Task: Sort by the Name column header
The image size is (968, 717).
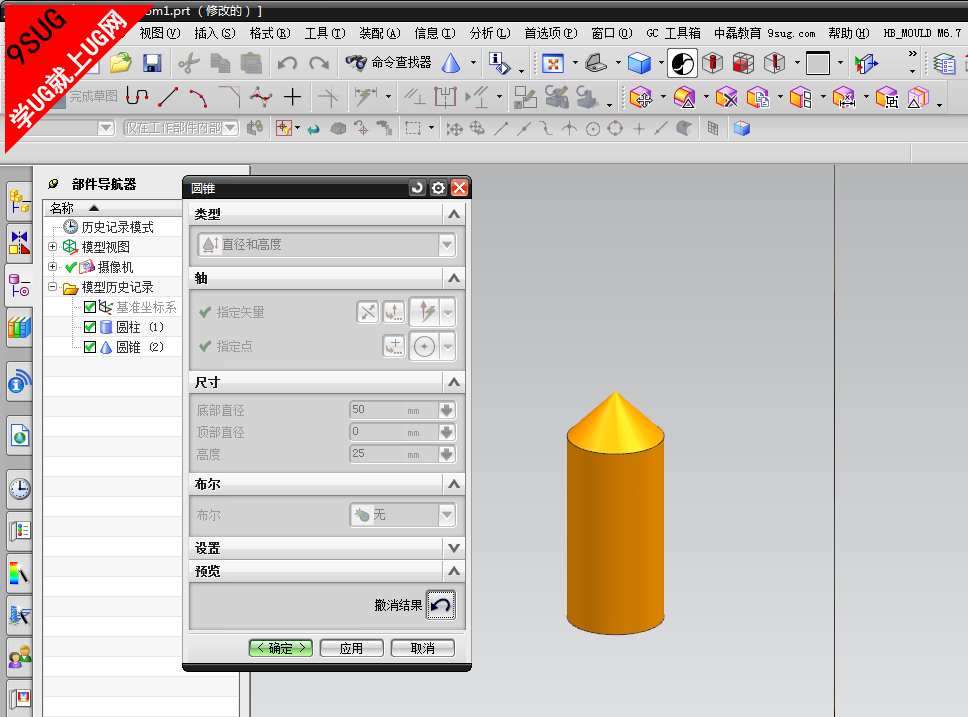Action: point(112,208)
